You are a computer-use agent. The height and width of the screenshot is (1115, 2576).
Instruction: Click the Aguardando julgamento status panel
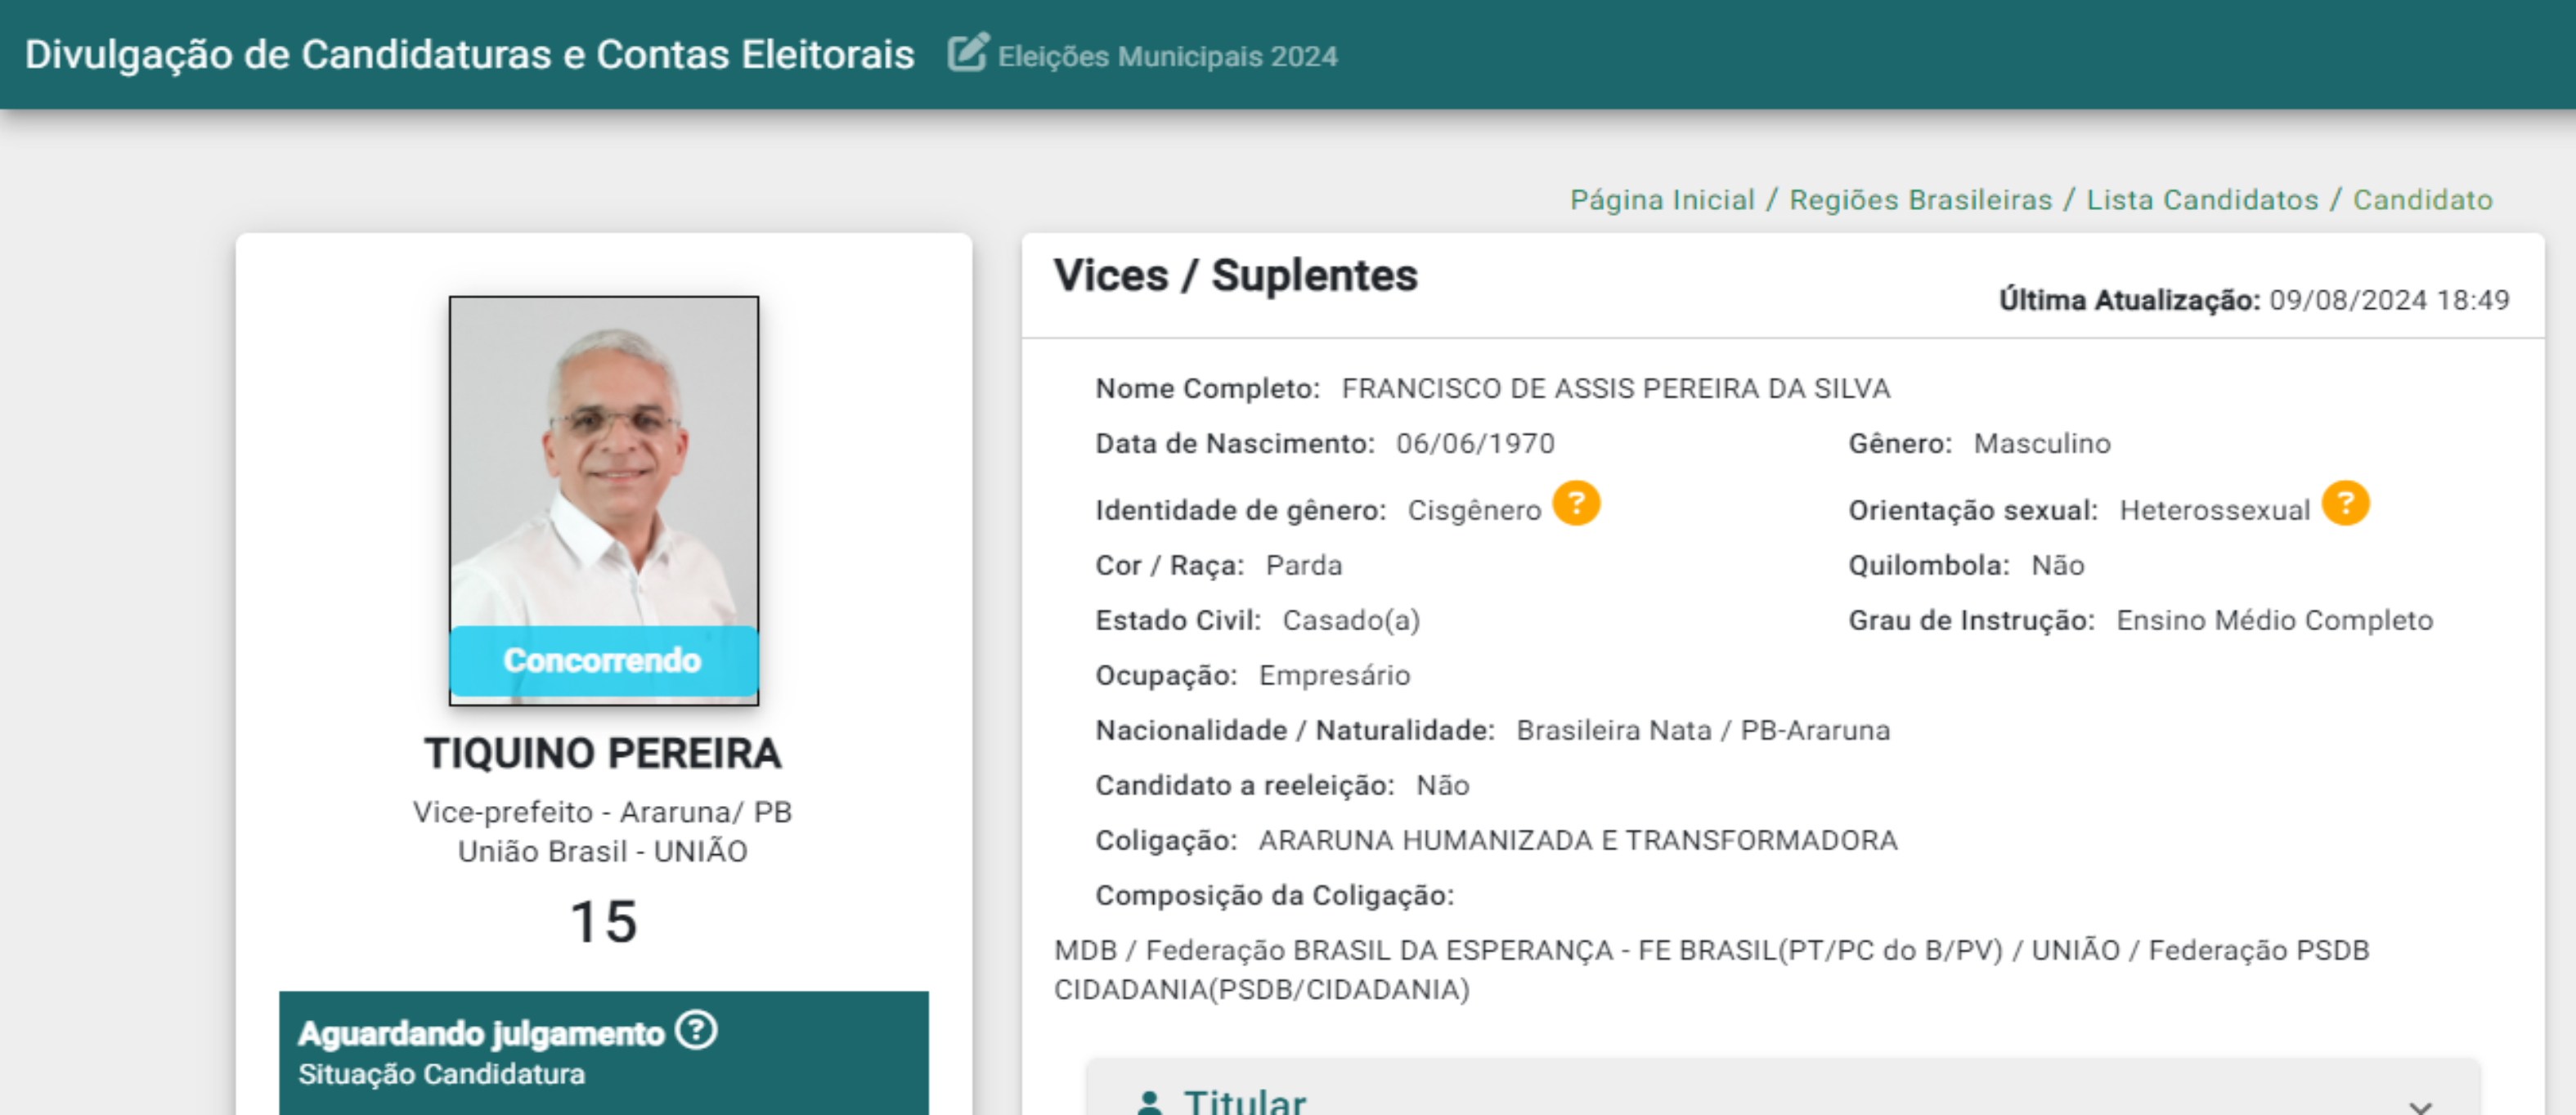click(603, 1052)
